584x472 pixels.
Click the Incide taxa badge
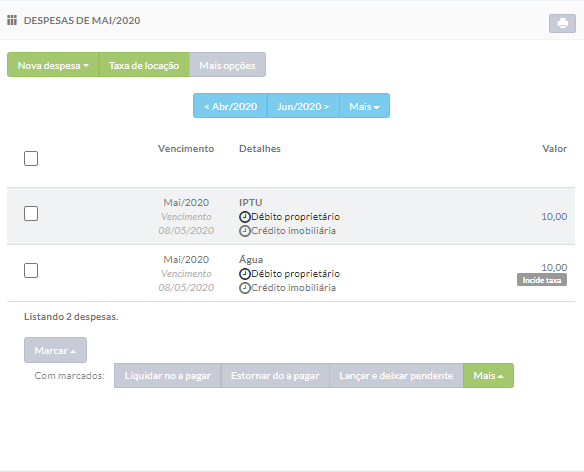pyautogui.click(x=542, y=280)
